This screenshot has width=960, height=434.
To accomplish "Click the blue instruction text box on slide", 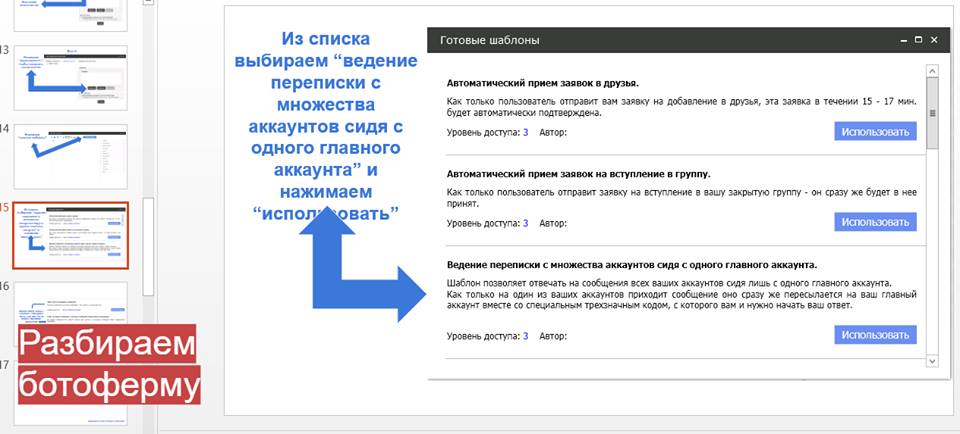I will tap(326, 126).
